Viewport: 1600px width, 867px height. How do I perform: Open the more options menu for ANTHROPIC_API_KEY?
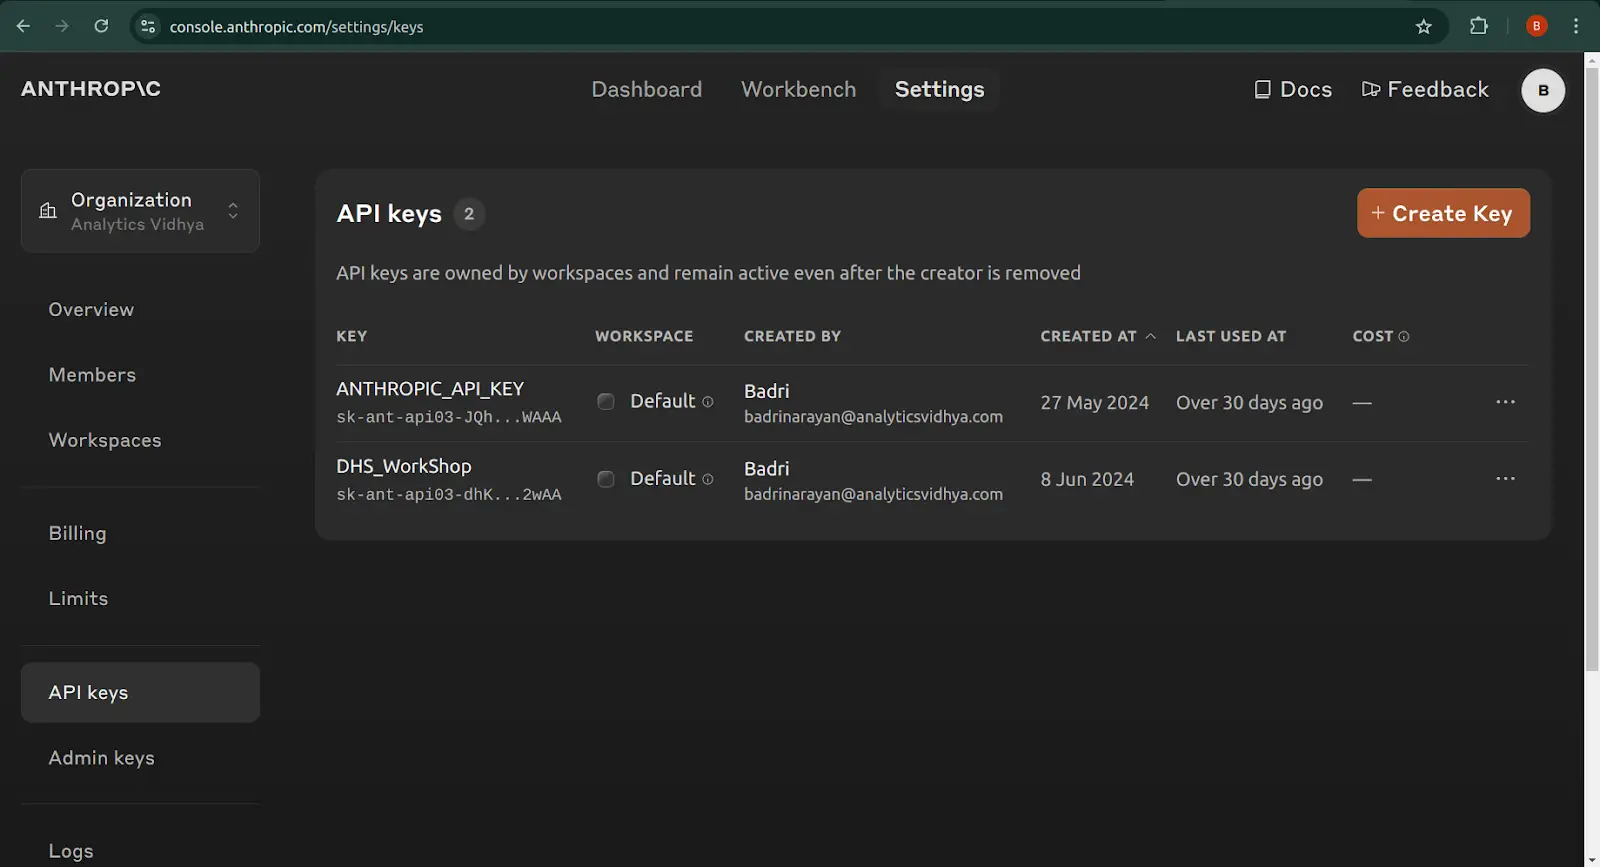tap(1505, 401)
